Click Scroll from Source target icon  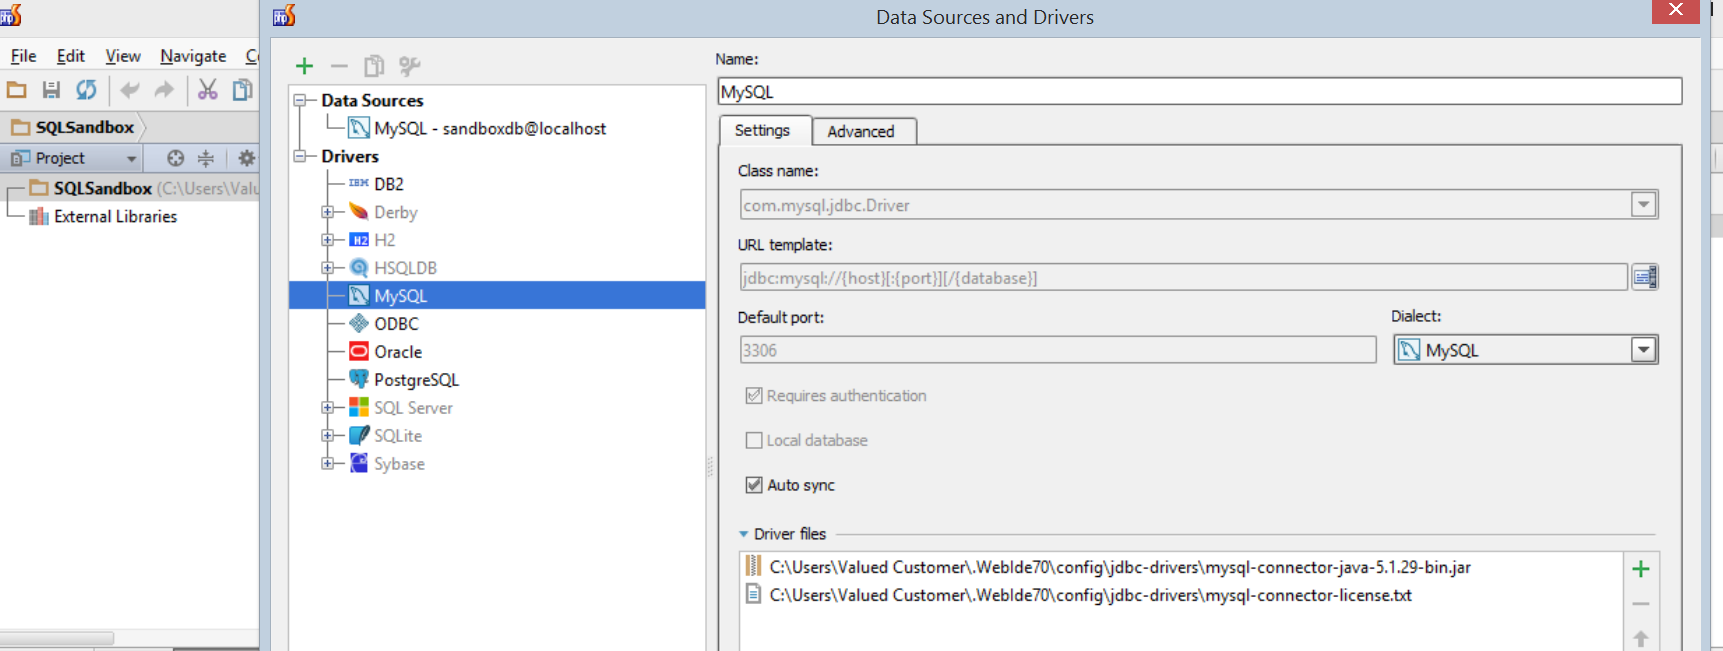(176, 158)
